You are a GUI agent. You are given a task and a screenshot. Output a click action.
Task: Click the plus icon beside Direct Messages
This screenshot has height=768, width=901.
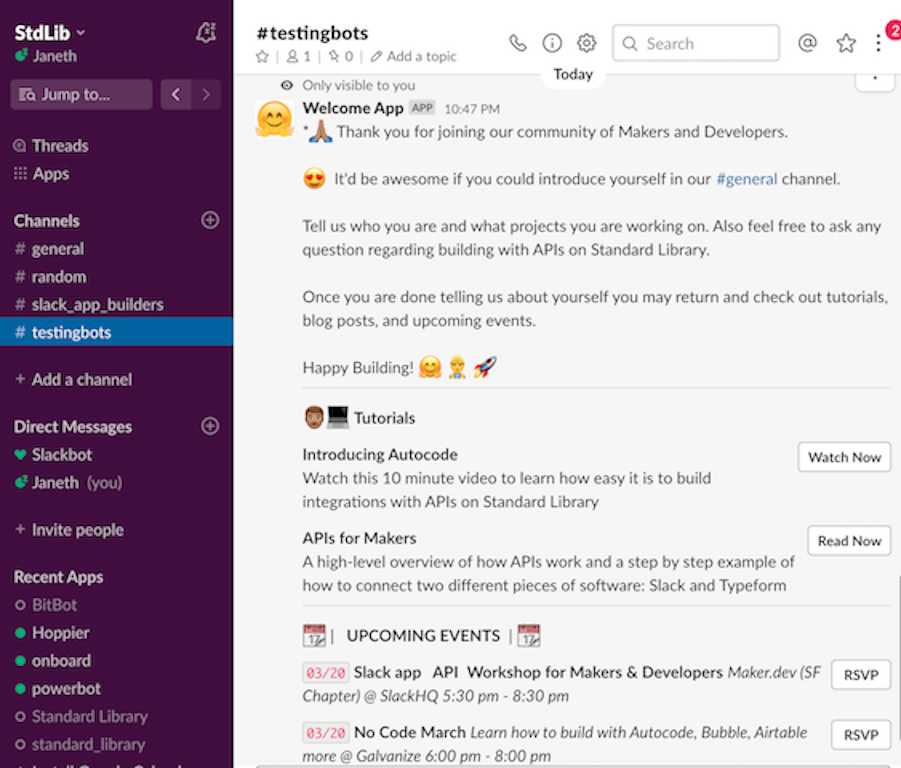click(210, 426)
